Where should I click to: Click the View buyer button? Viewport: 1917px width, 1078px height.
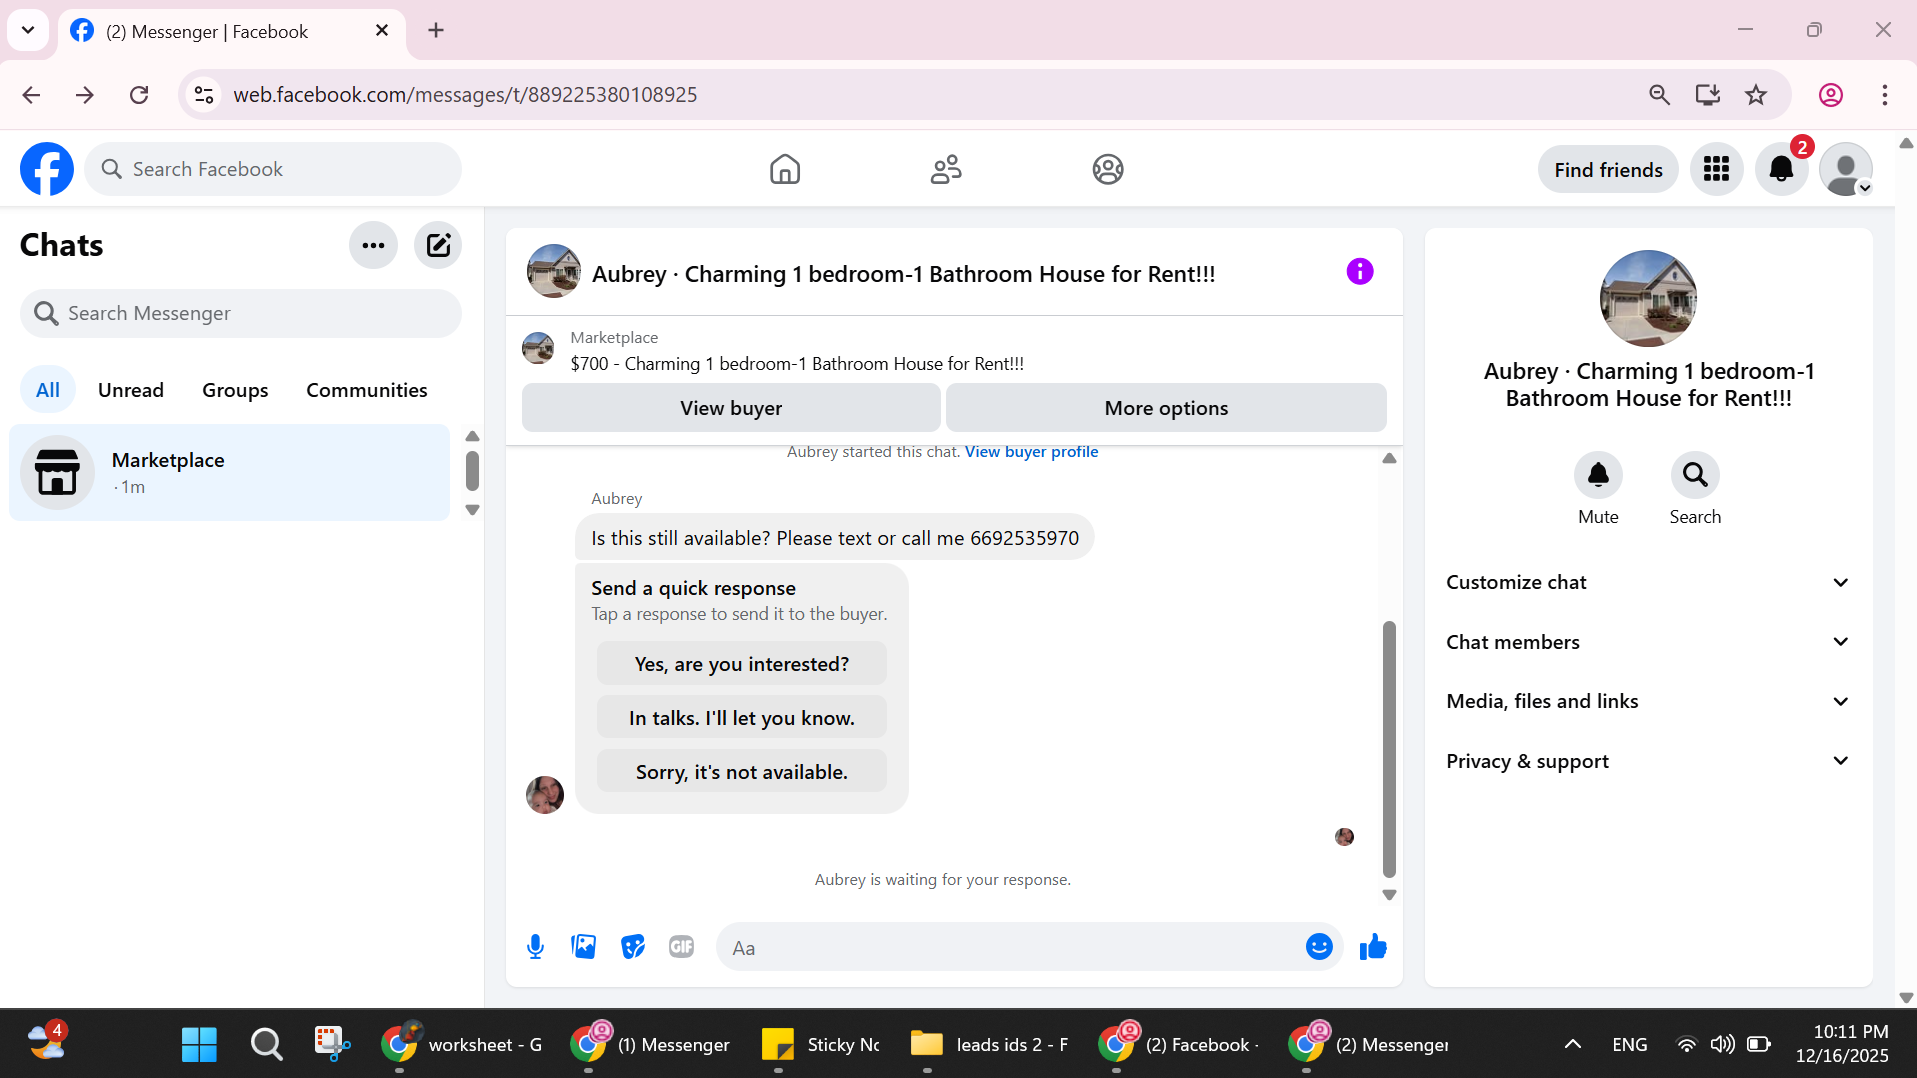pyautogui.click(x=731, y=408)
